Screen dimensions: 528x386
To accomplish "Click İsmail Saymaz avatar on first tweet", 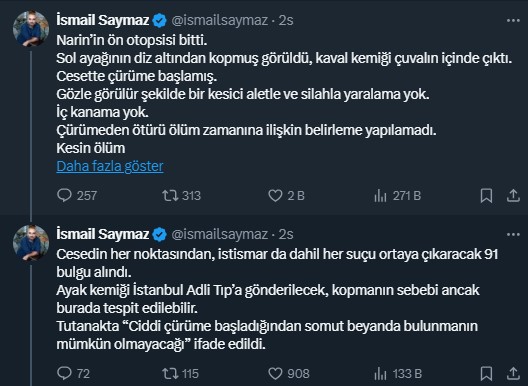I will point(31,28).
